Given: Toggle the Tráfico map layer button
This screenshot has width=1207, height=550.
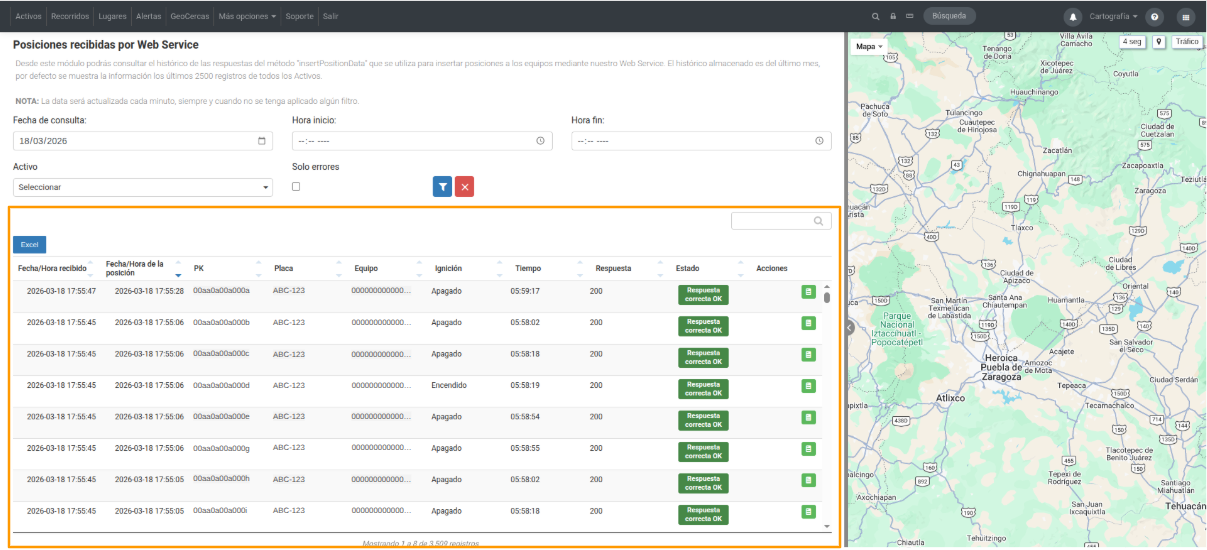Looking at the screenshot, I should [1187, 42].
